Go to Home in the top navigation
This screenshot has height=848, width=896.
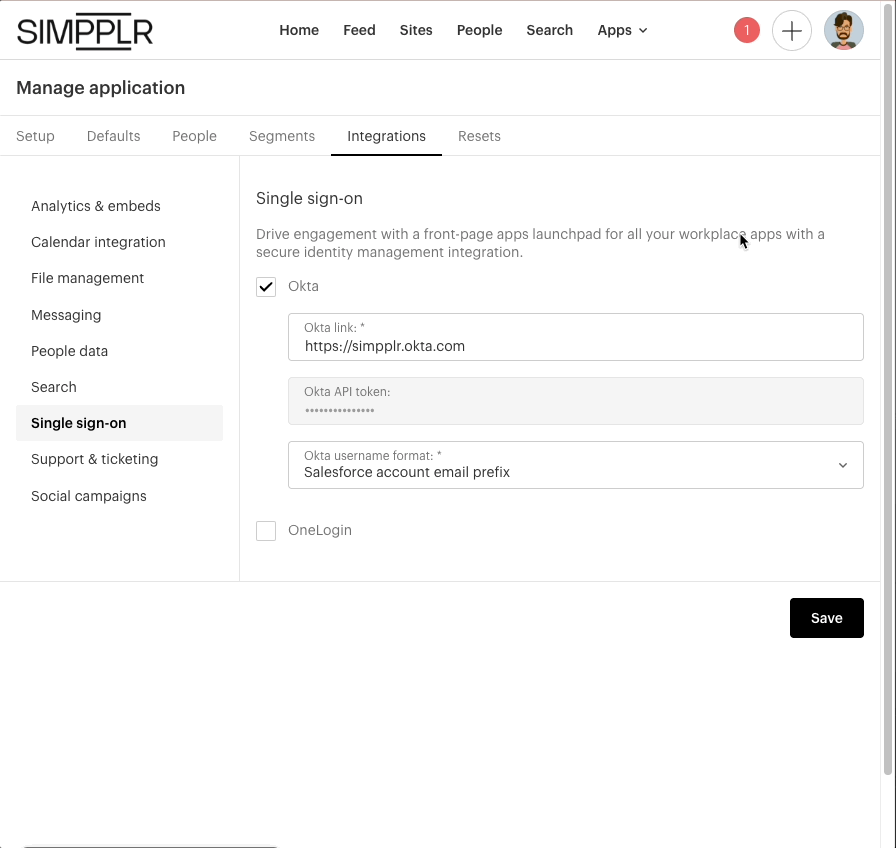[x=299, y=30]
